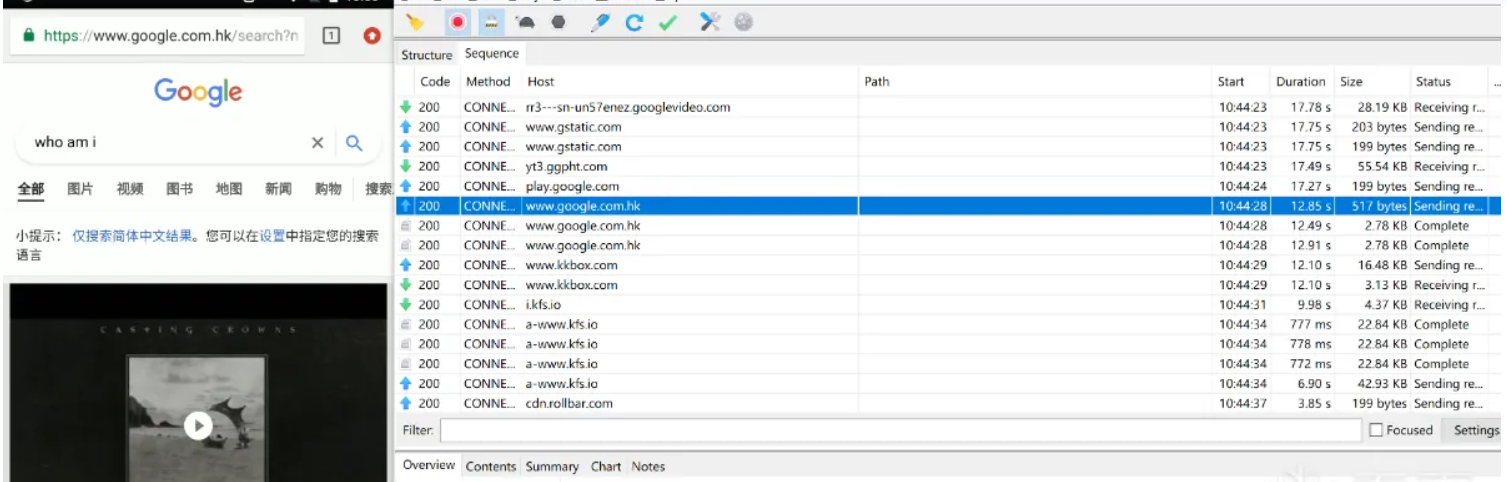Screen dimensions: 1507x482
Task: Click blue upload arrow on play.google.com row
Action: (405, 186)
